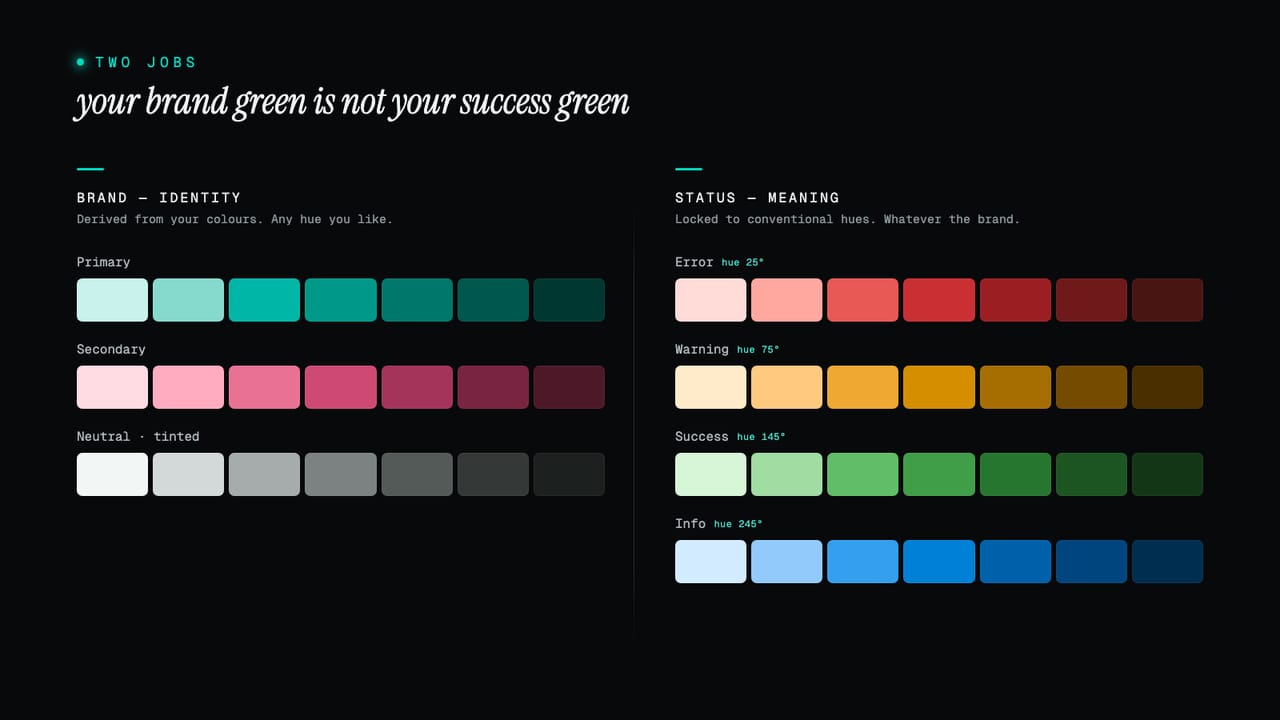
Task: Select the lightest Info pale blue swatch
Action: (x=710, y=561)
